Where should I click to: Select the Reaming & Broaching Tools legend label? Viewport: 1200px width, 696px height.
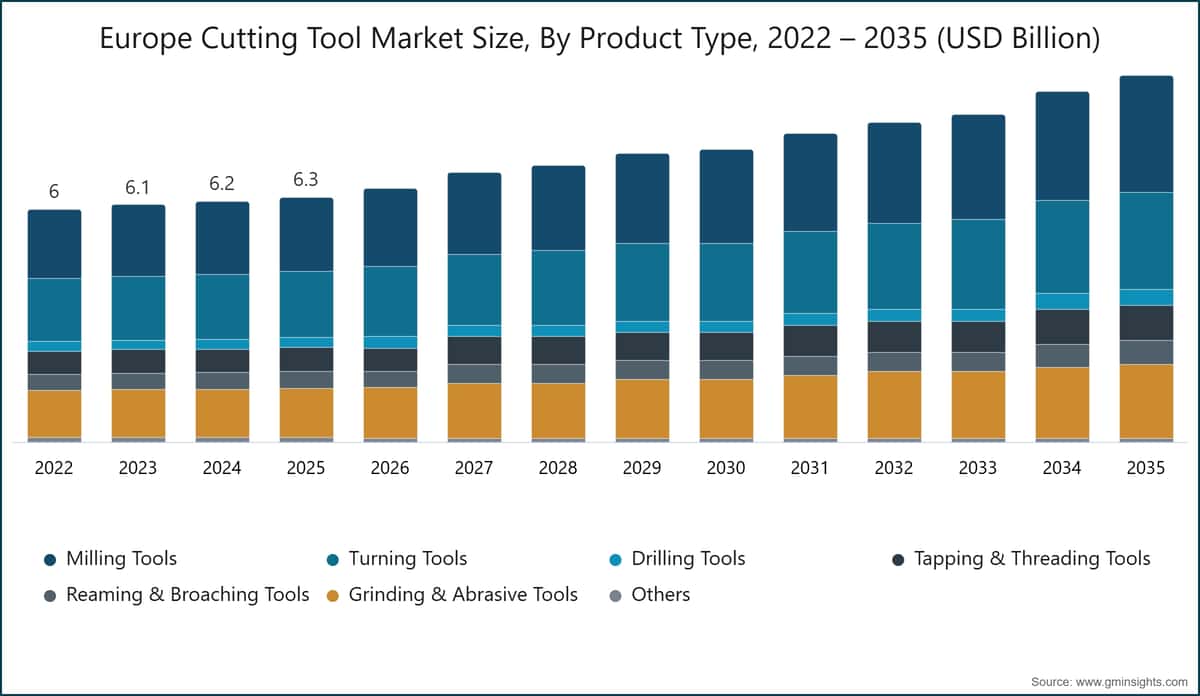(x=188, y=595)
